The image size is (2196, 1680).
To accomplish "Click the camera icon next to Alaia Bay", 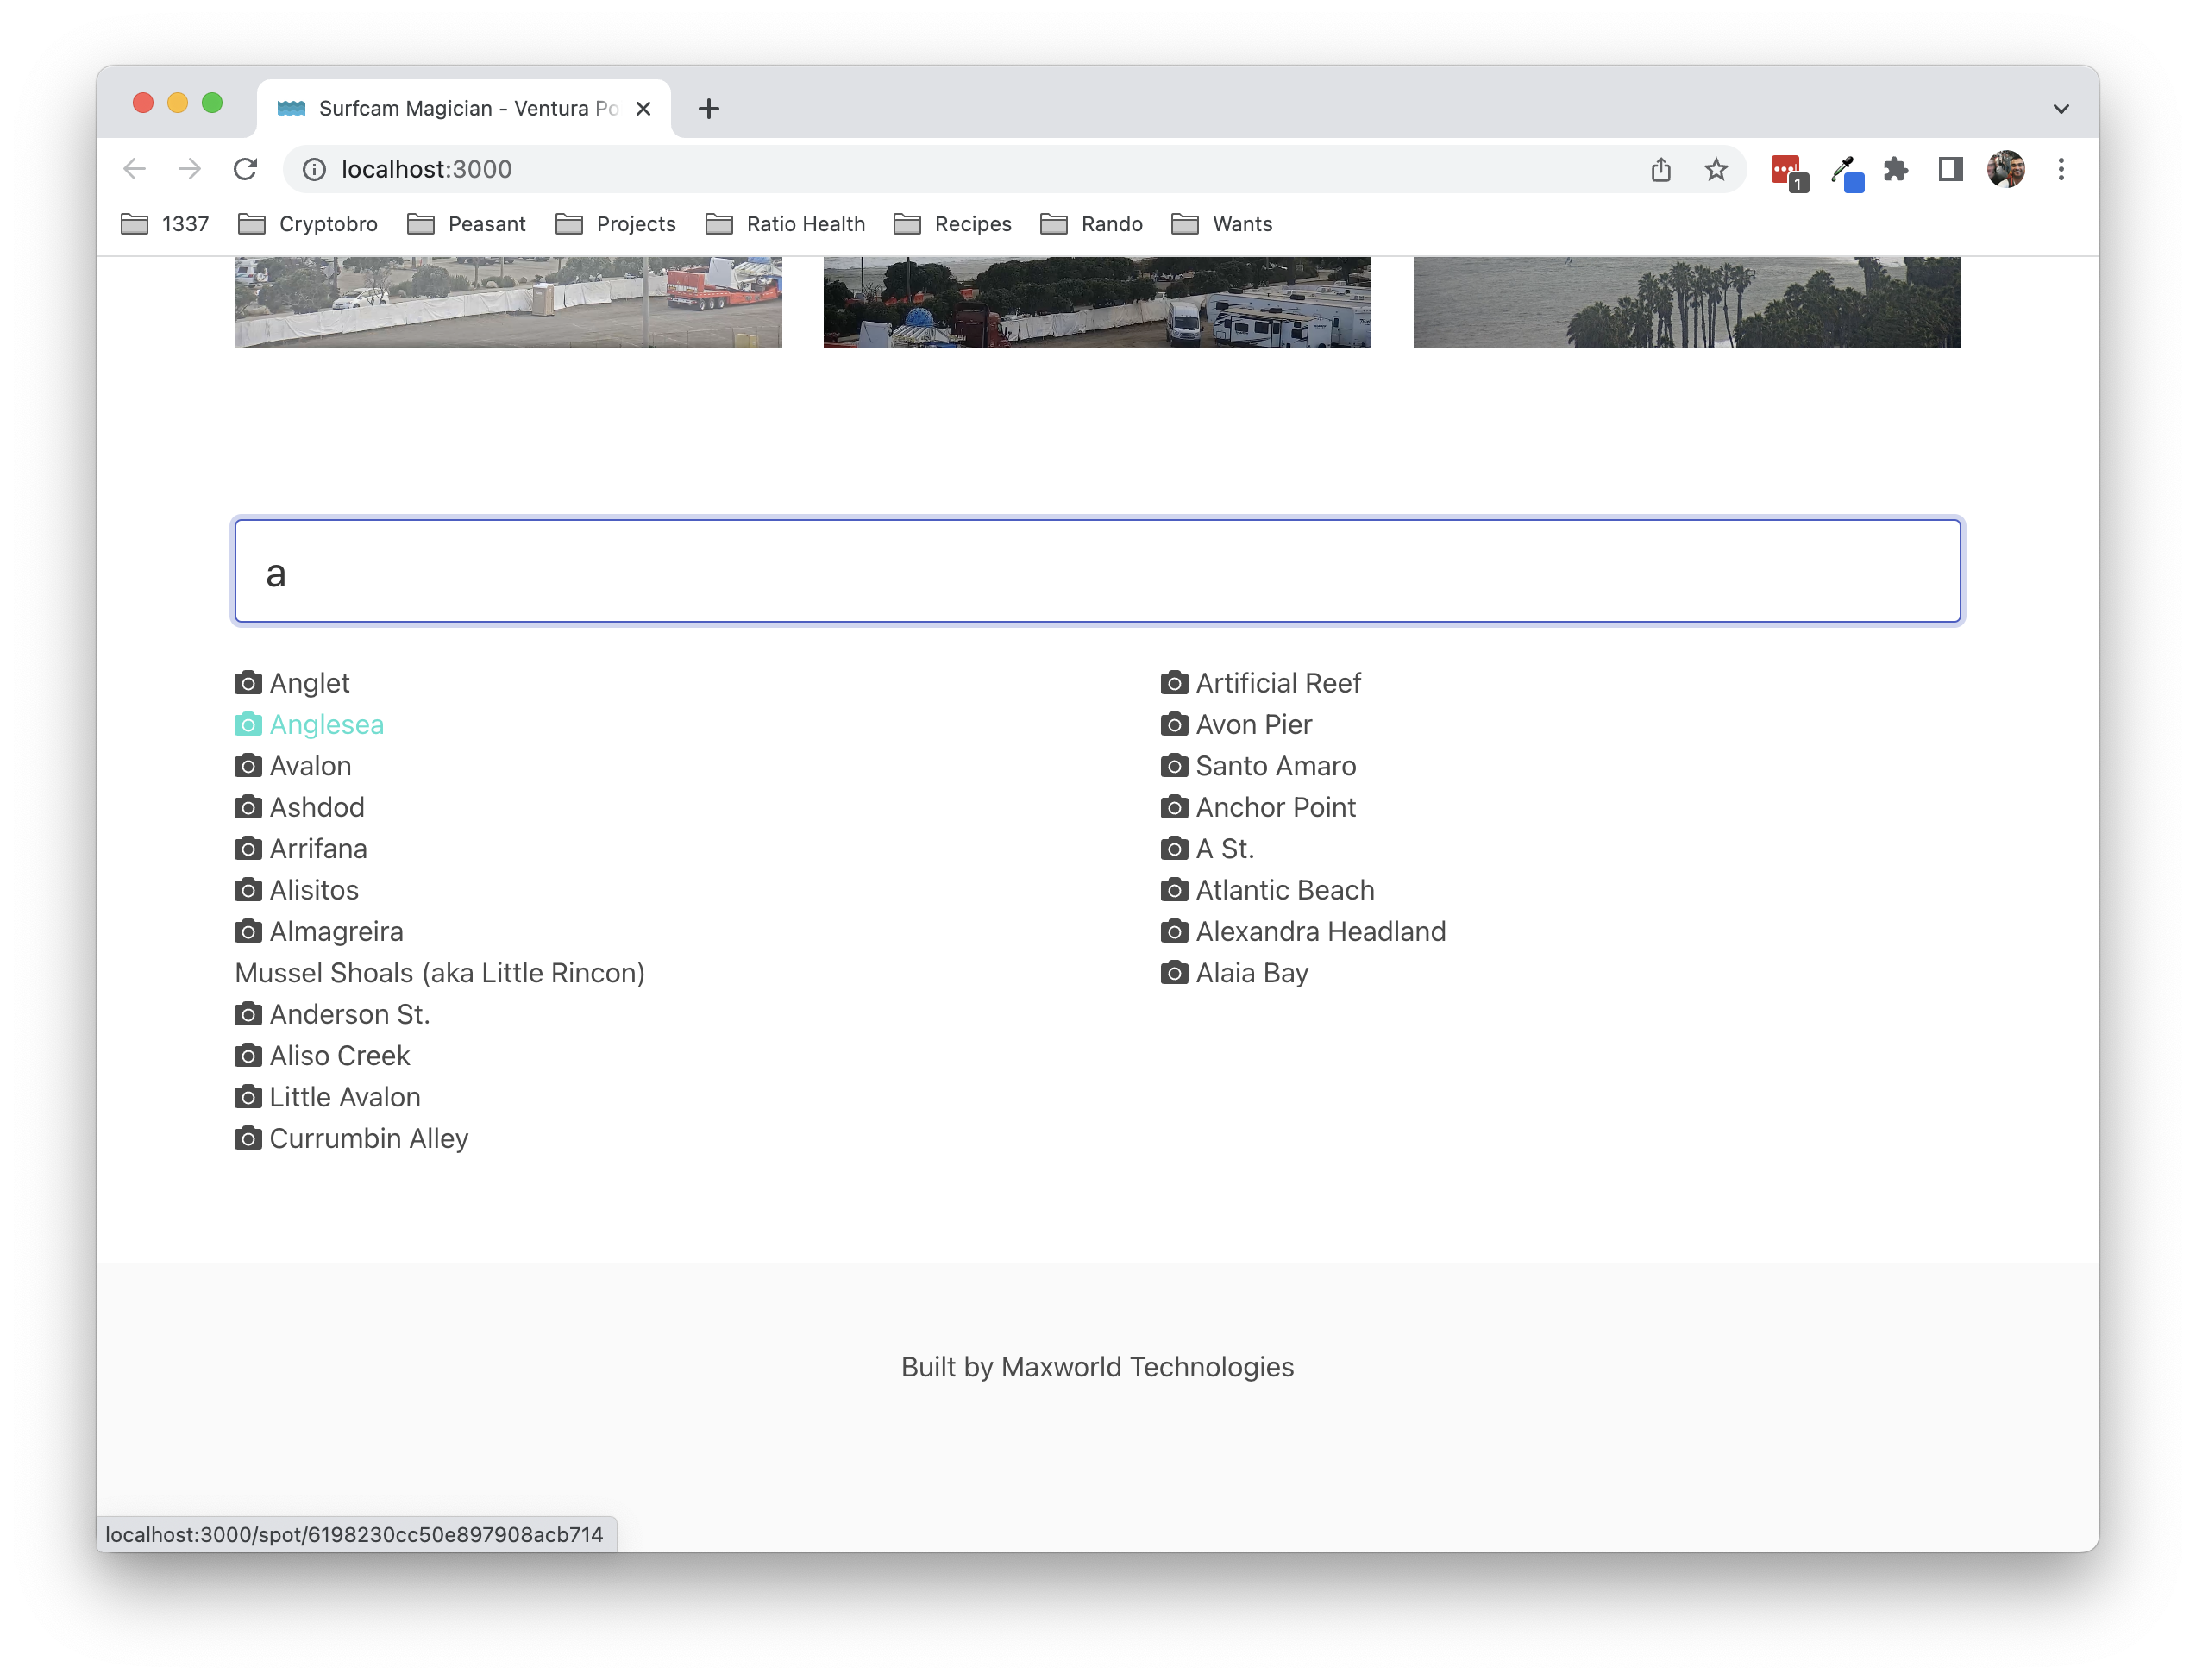I will (1172, 972).
